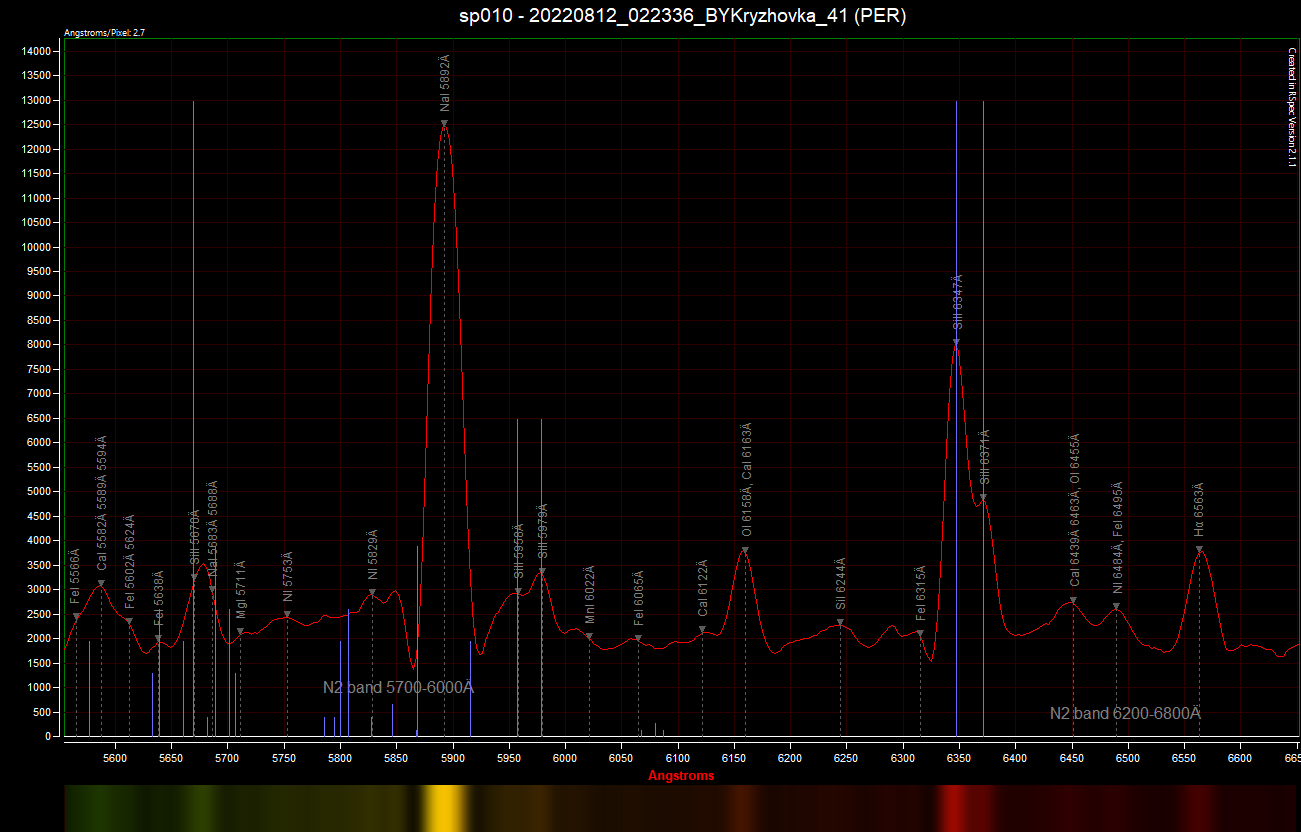The image size is (1301, 832).
Task: Click the 'FeI 5566Å' line label
Action: pyautogui.click(x=76, y=577)
